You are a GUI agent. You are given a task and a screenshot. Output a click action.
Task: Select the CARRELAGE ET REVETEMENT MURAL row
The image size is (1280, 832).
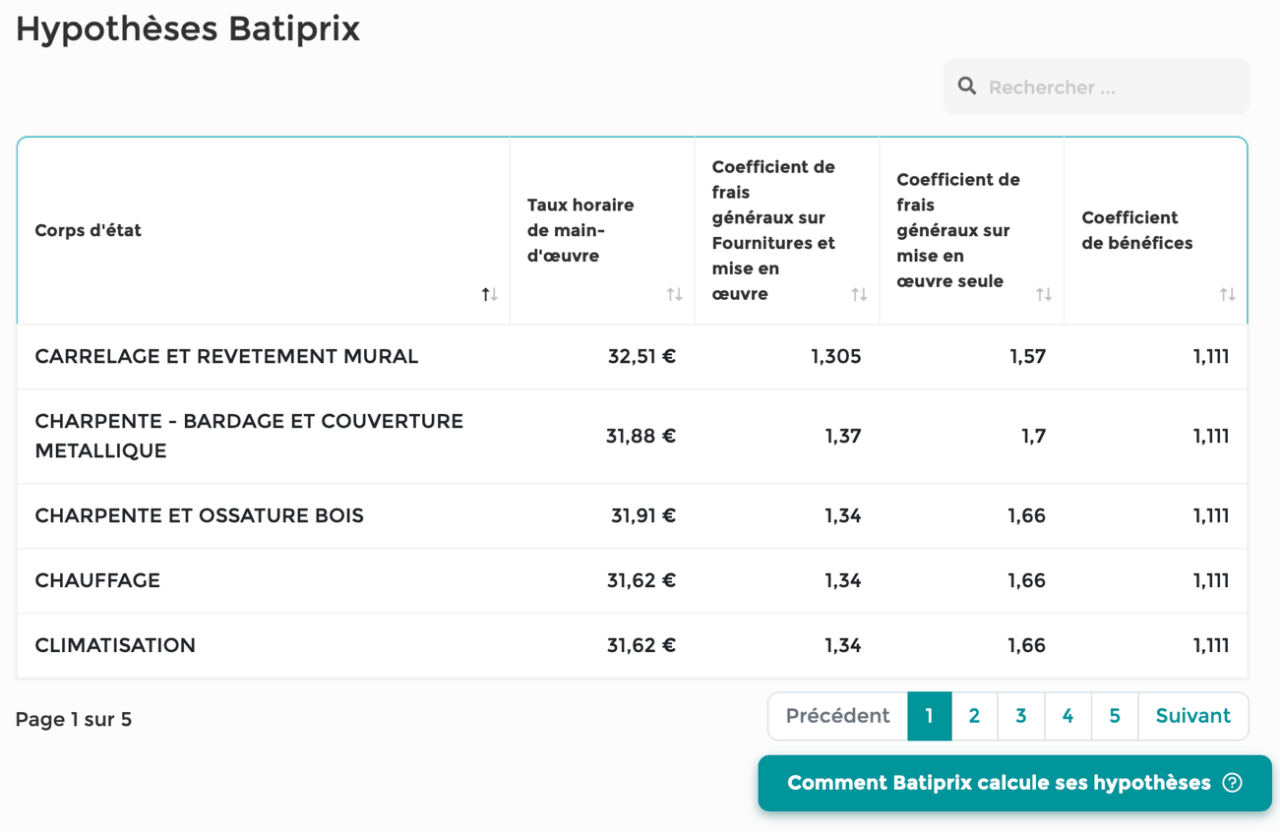point(226,356)
